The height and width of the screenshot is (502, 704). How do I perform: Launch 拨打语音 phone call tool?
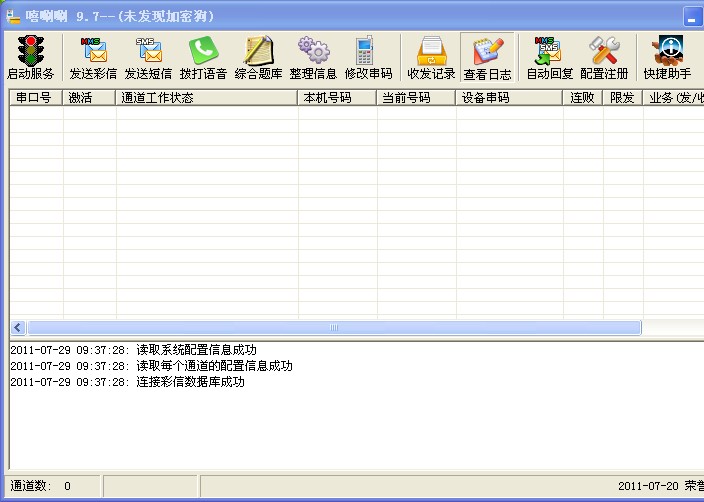203,57
